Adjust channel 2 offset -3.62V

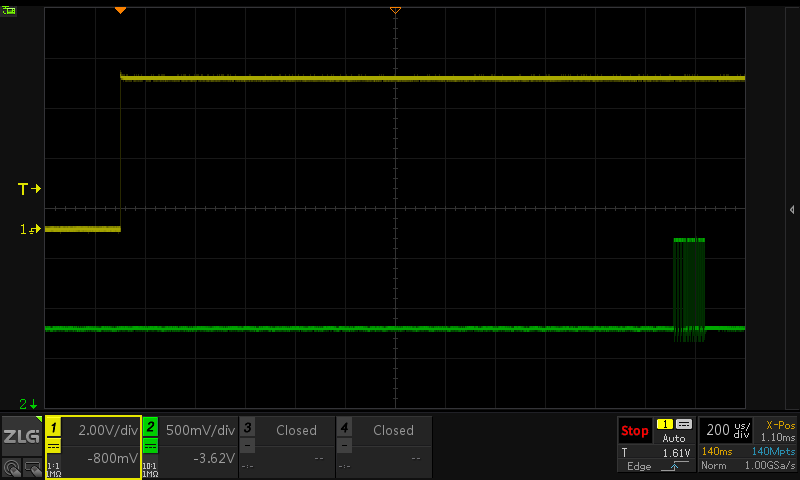tap(214, 458)
